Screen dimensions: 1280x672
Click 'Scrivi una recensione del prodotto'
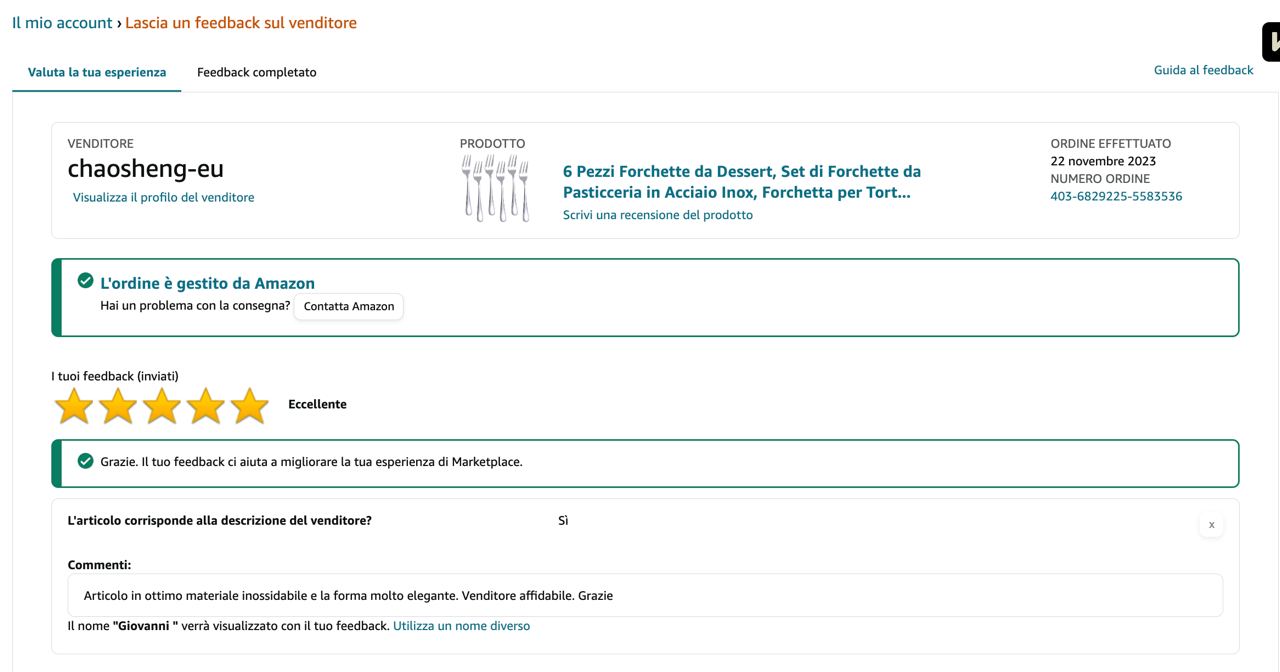(x=657, y=215)
